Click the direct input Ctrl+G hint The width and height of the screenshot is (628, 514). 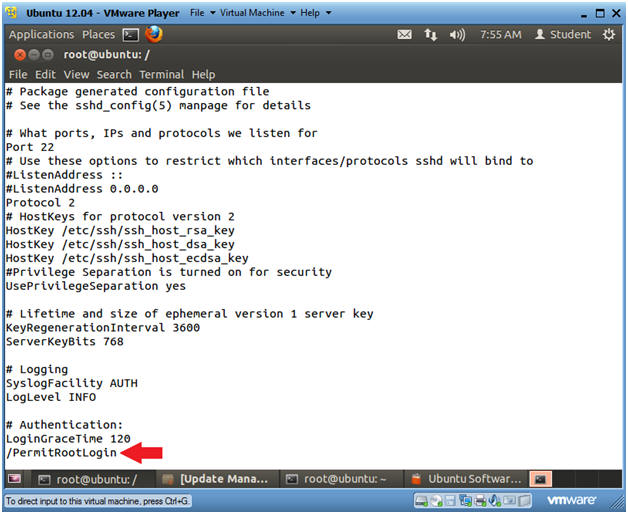(97, 501)
